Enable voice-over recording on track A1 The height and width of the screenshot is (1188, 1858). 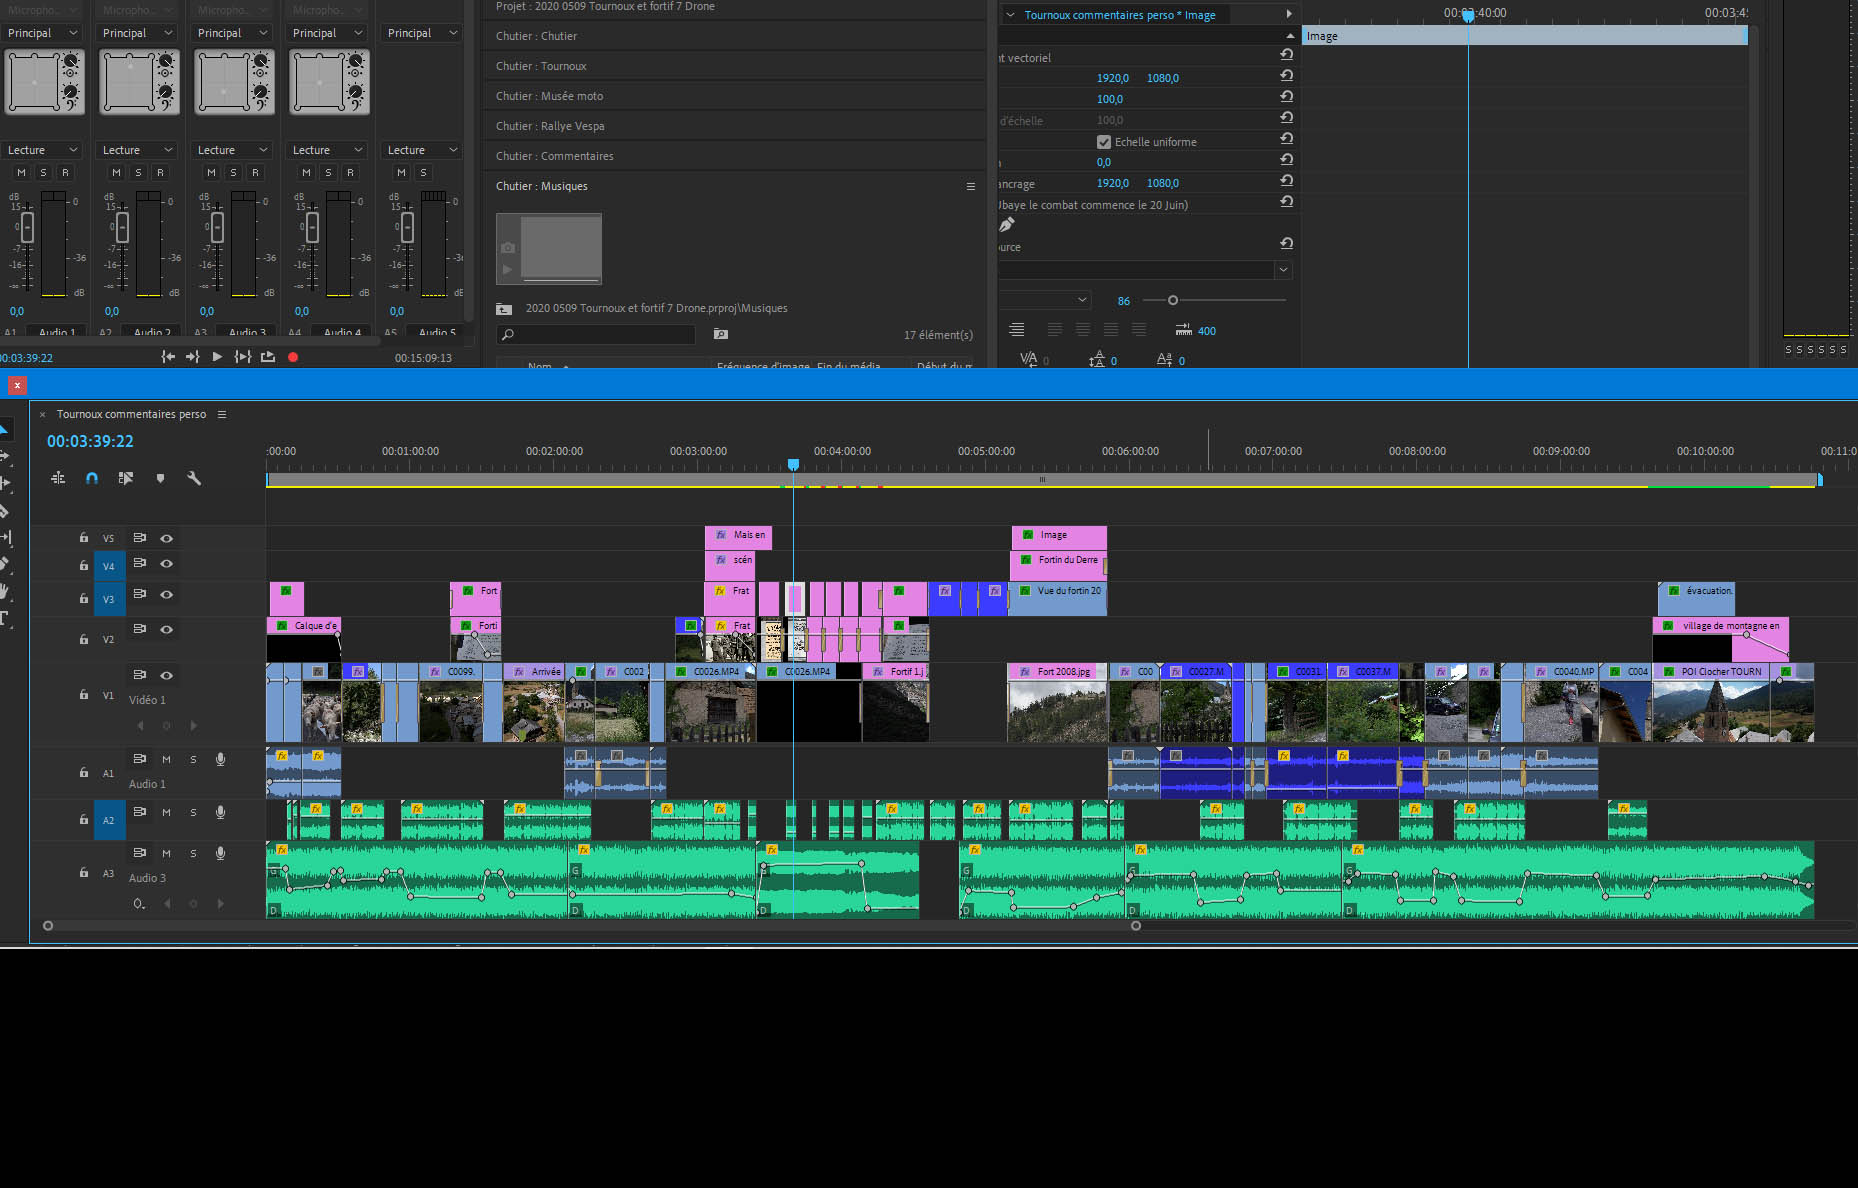[x=220, y=759]
